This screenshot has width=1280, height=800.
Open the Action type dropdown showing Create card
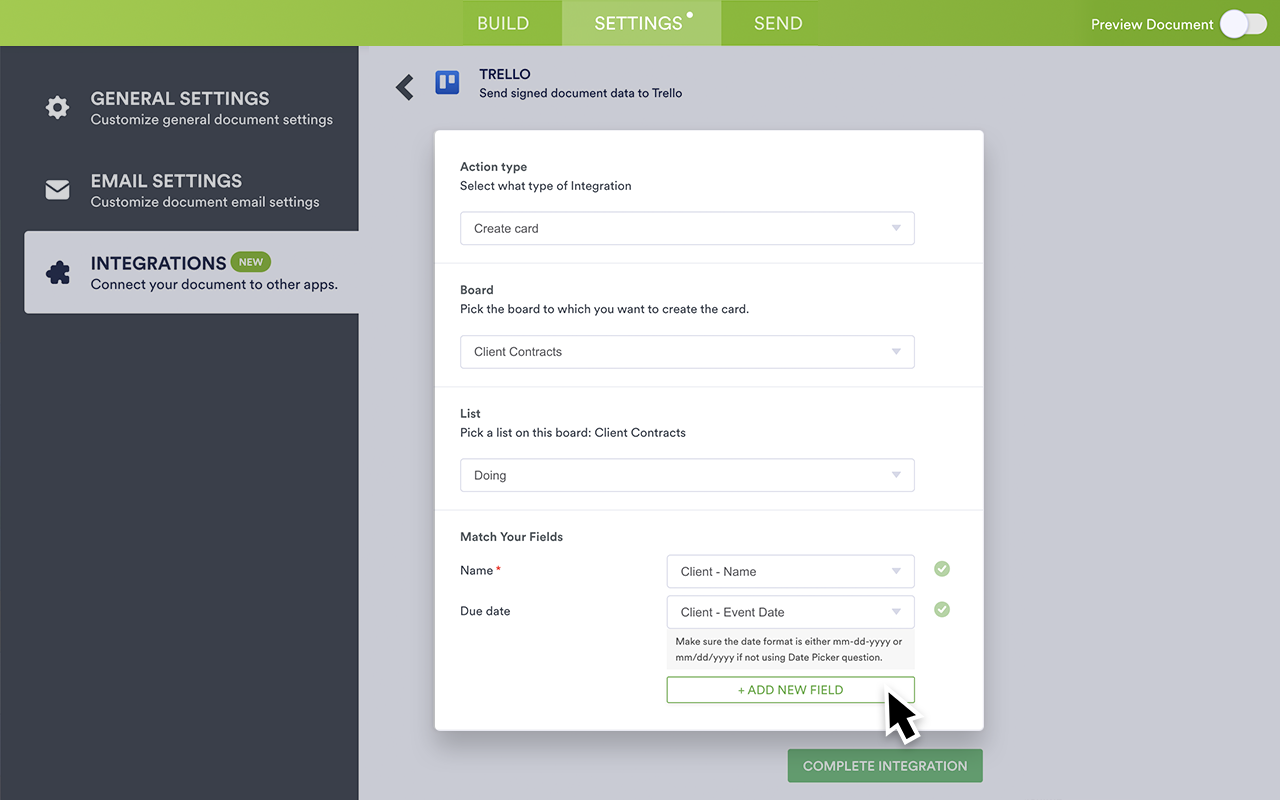(687, 228)
